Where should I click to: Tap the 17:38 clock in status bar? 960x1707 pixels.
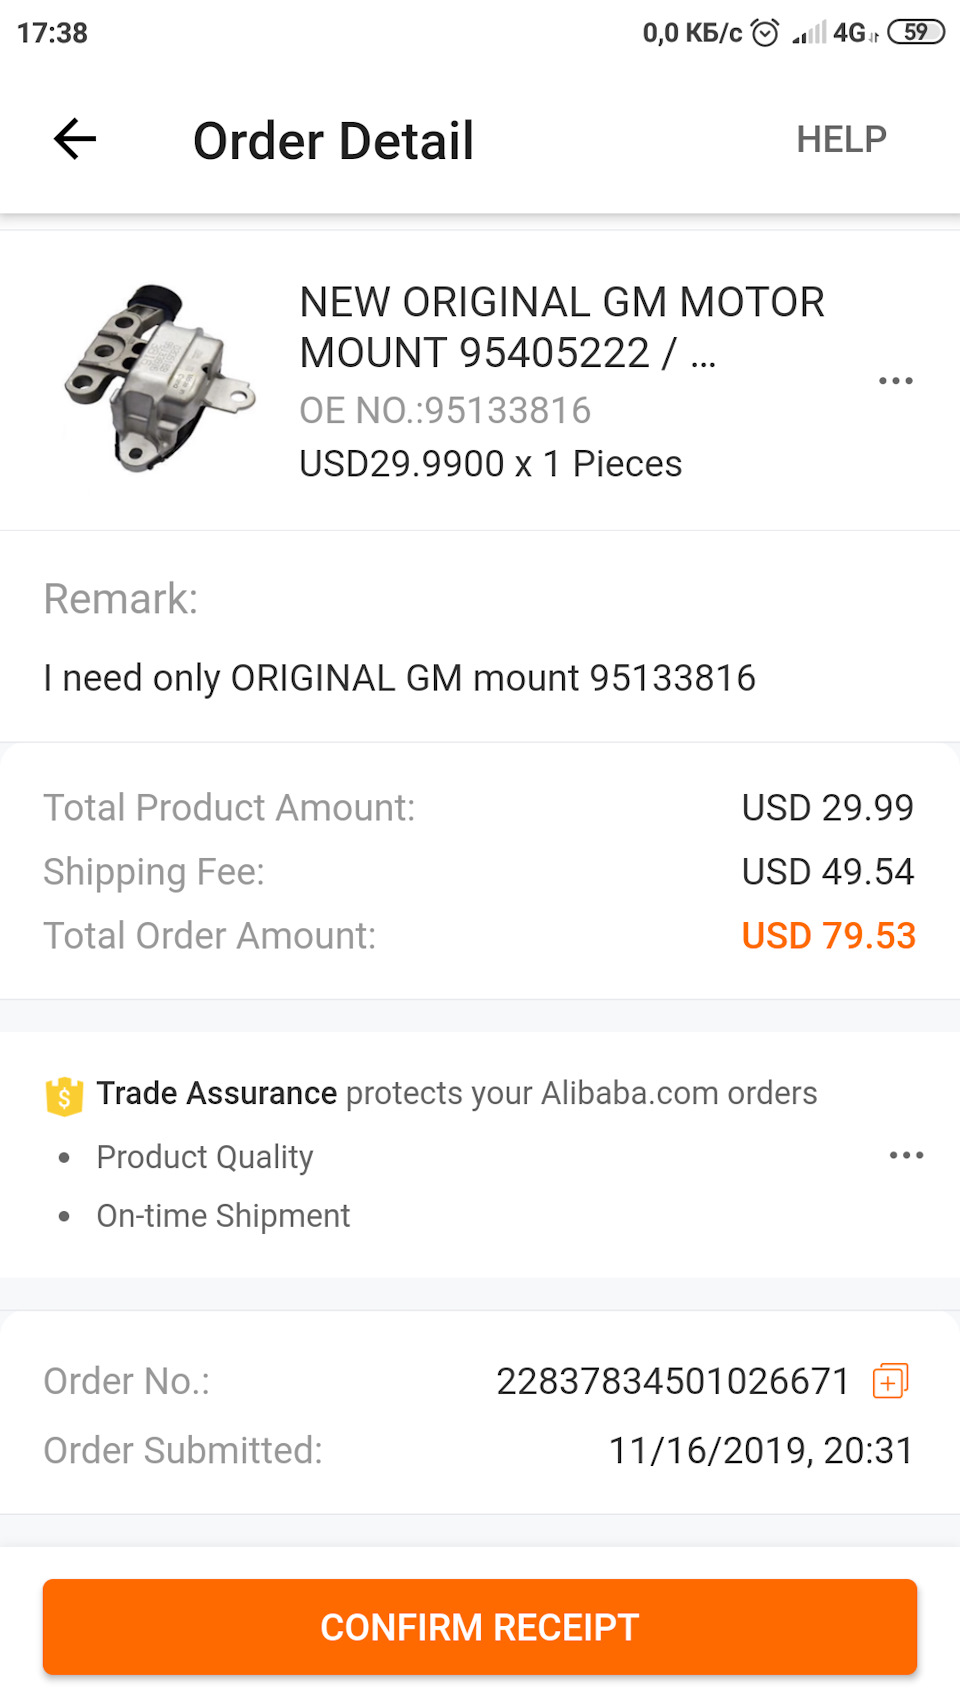click(x=52, y=33)
